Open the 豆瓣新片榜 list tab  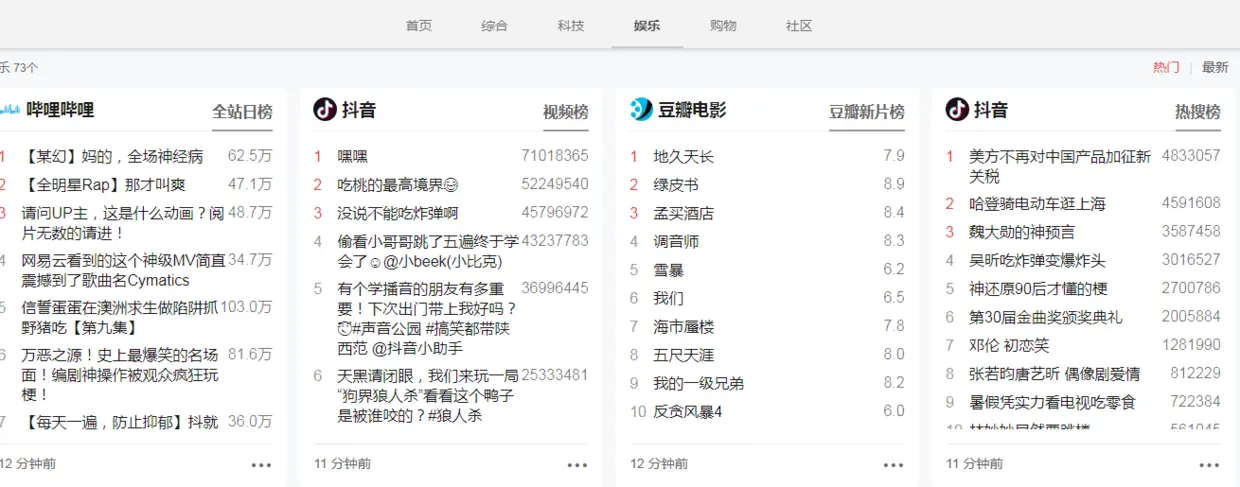867,112
